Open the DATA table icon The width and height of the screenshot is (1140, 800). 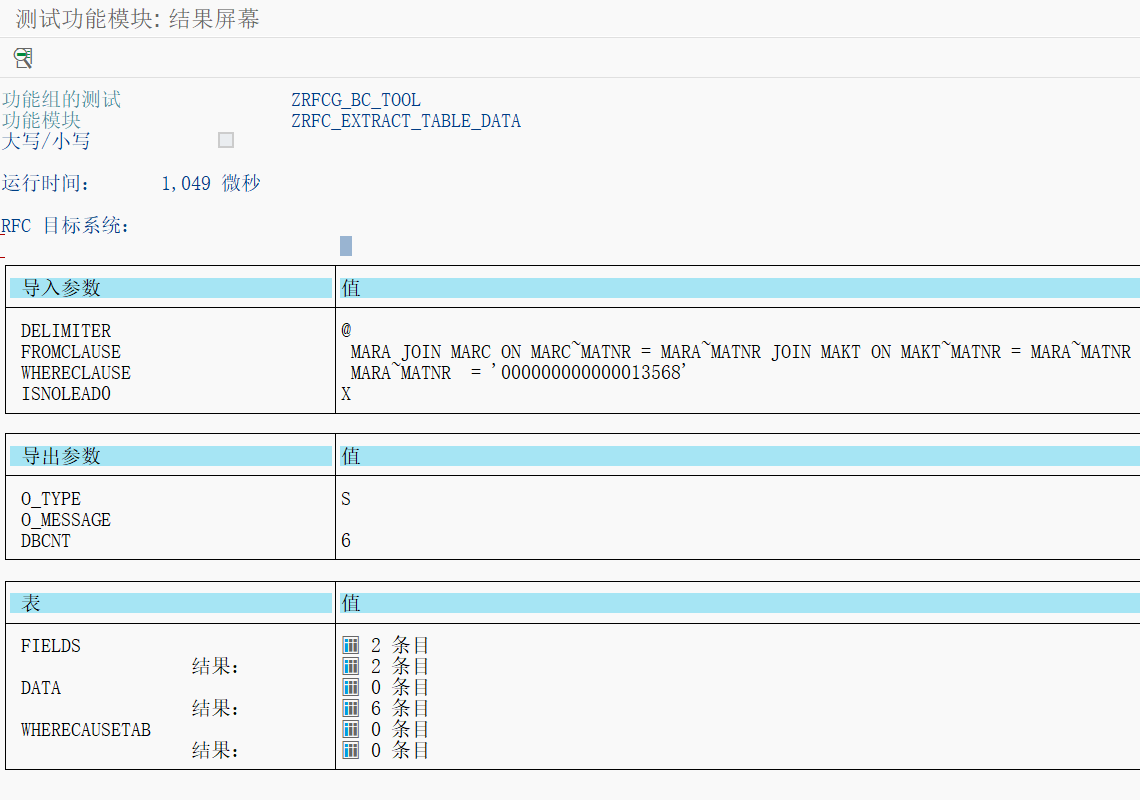point(350,687)
